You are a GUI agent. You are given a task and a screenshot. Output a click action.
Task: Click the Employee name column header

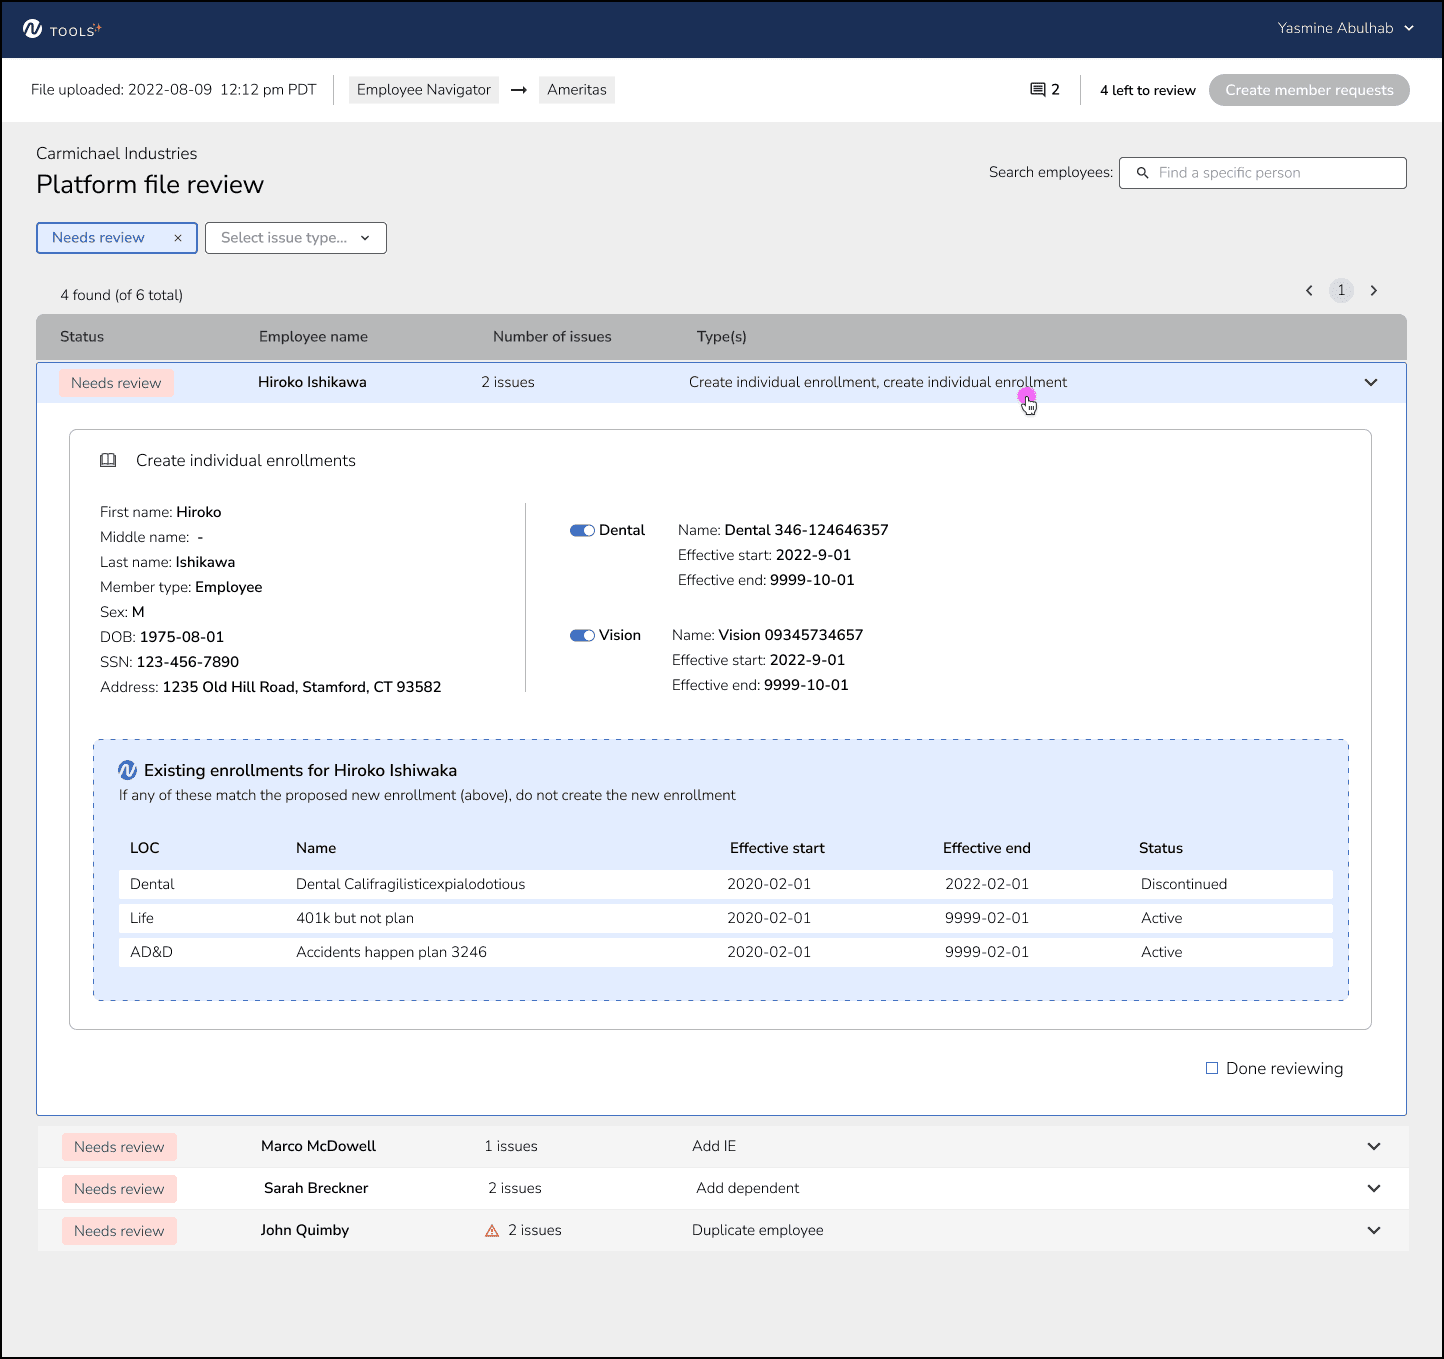[x=313, y=337]
